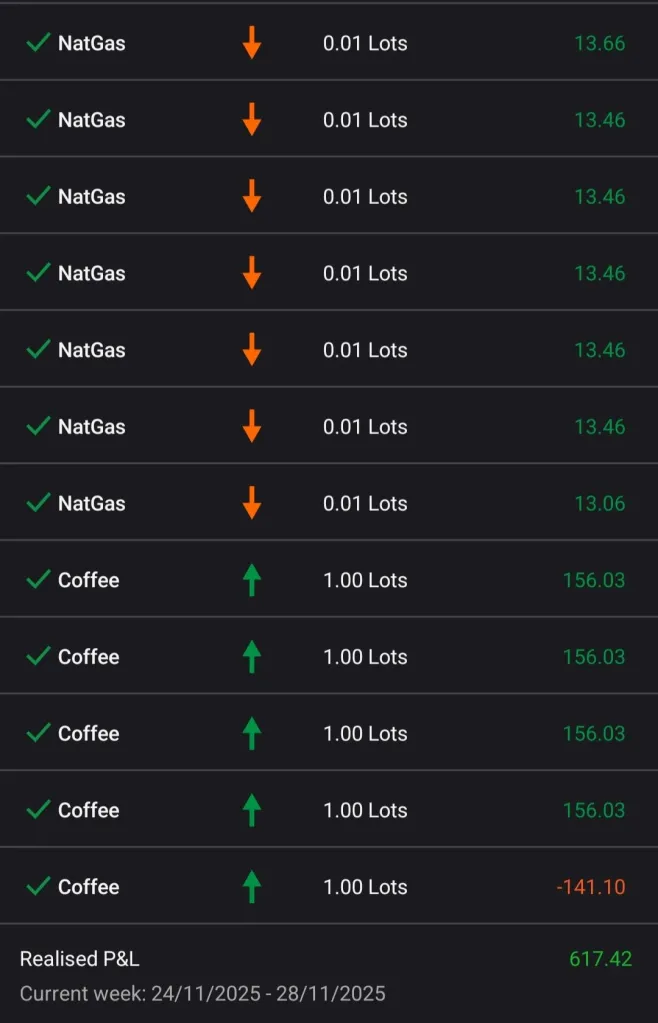
Task: Tap the Realised P&L label
Action: [x=80, y=959]
